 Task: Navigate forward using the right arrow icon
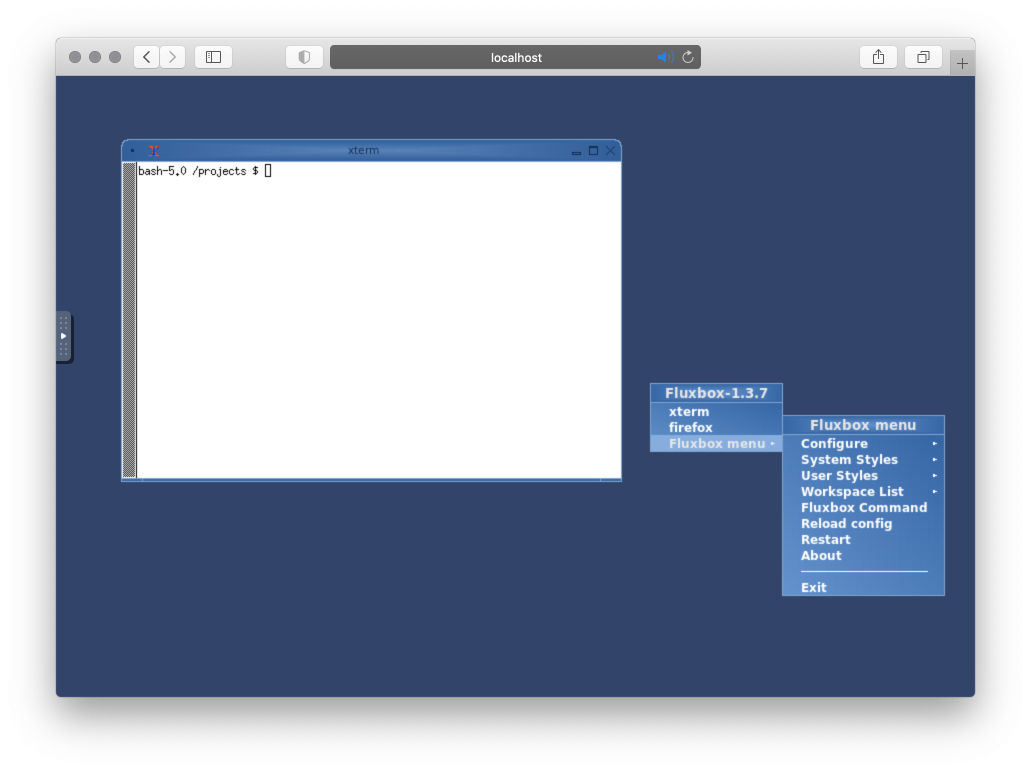(172, 57)
